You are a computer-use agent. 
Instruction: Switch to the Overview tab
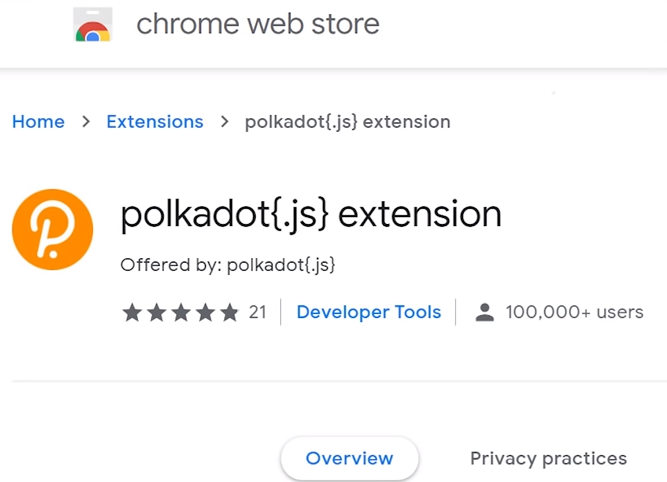(x=350, y=458)
